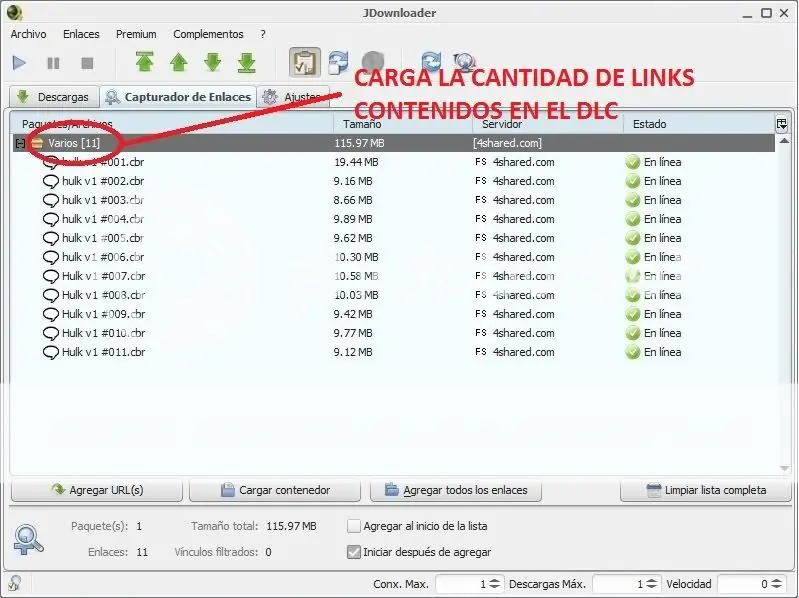Click the Descargas Máx. value field
799x598 pixels.
tap(619, 584)
